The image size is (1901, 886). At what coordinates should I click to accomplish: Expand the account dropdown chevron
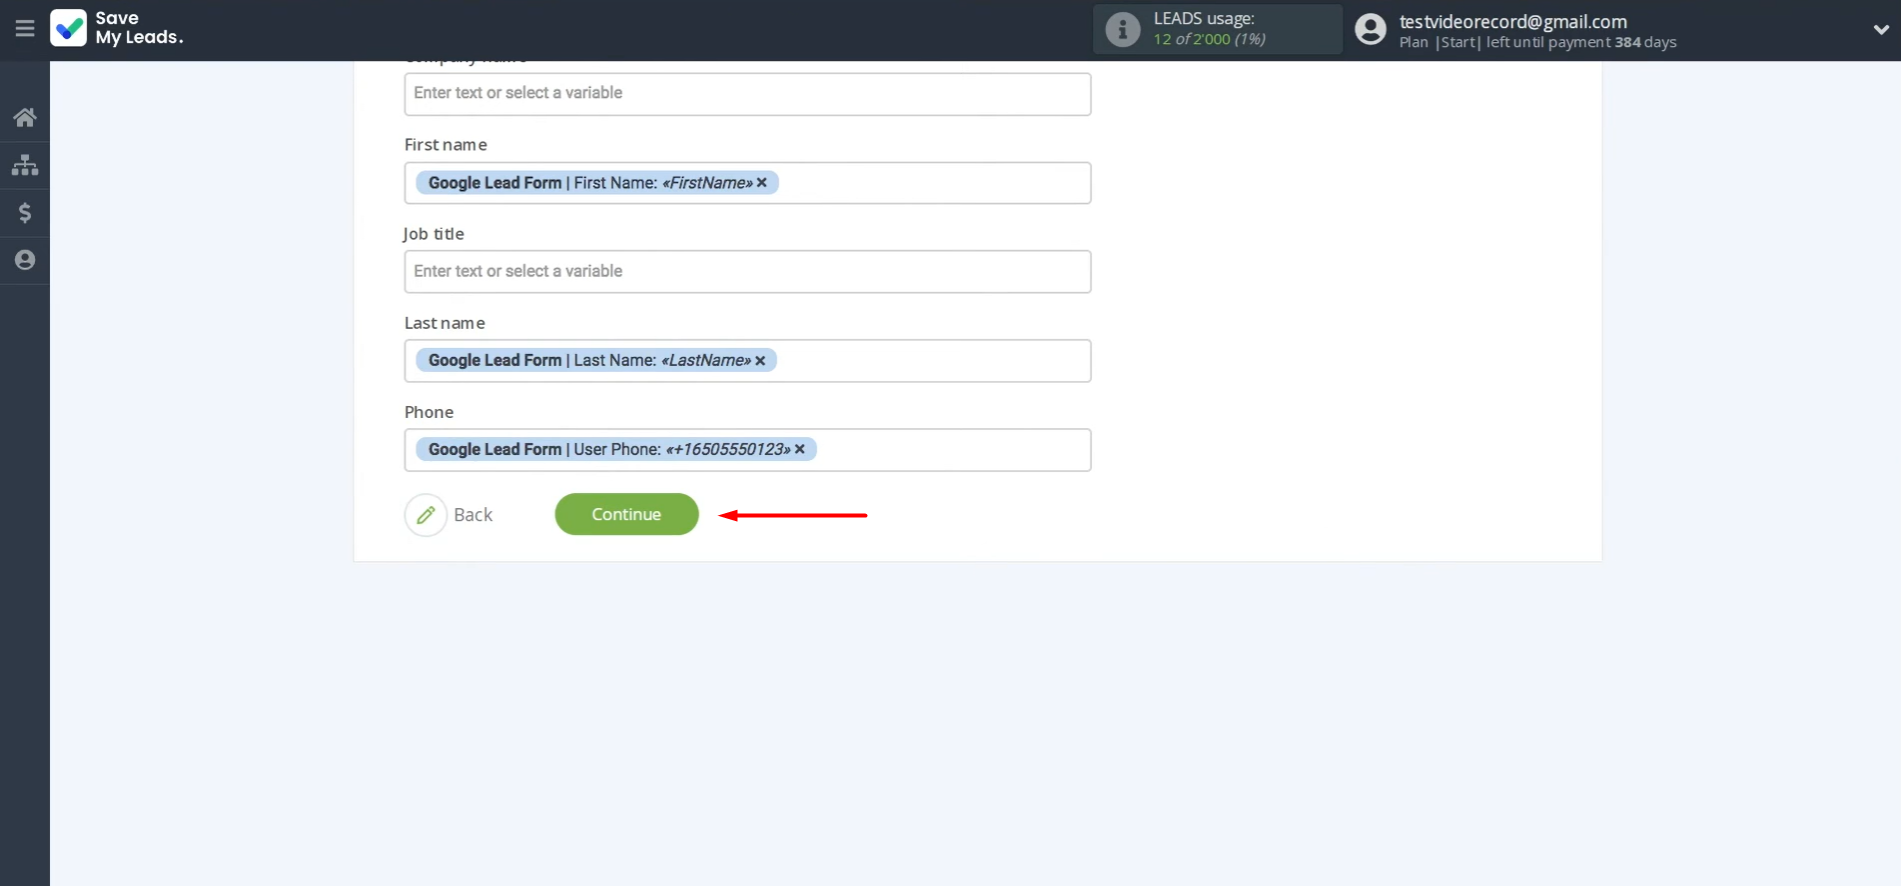[x=1880, y=30]
